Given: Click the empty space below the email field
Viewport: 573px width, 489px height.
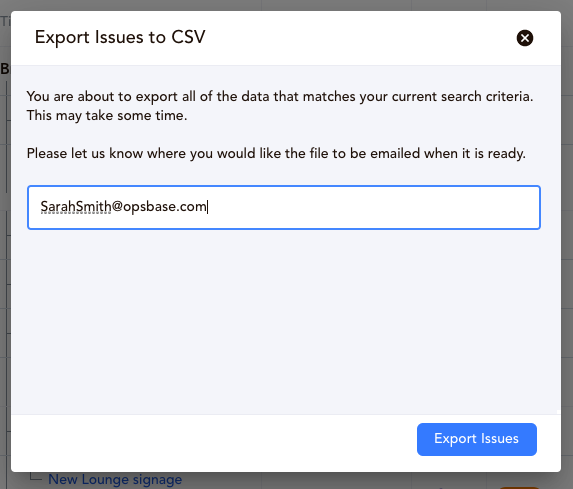Looking at the screenshot, I should [285, 322].
